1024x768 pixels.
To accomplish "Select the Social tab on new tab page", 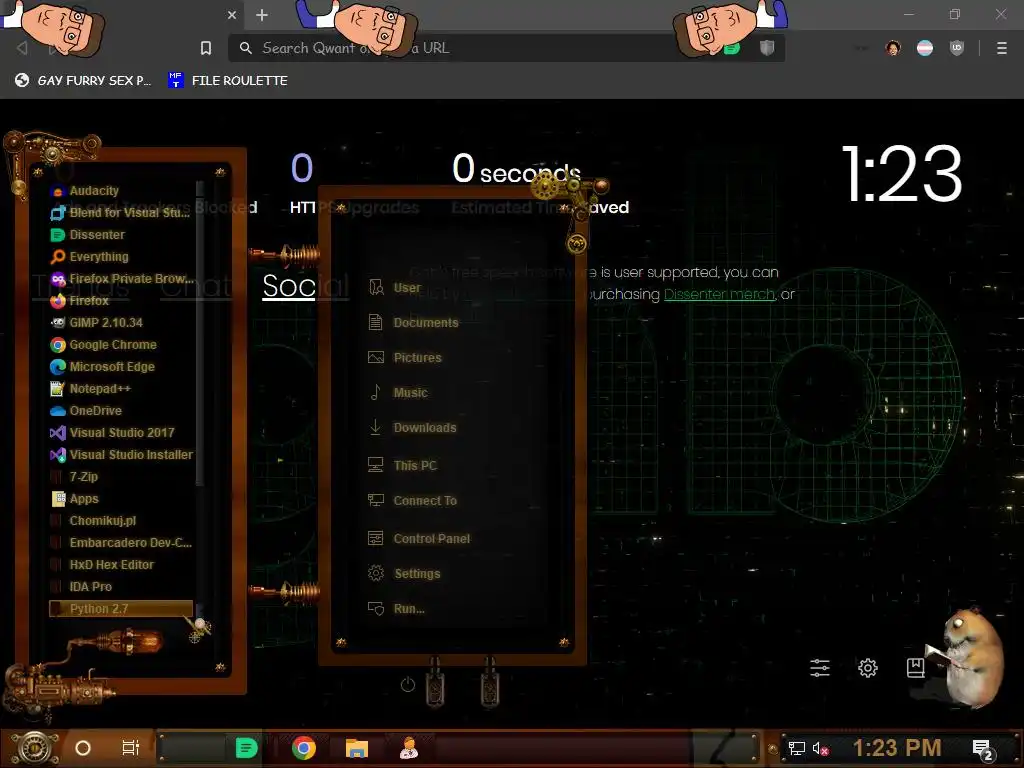I will [306, 286].
